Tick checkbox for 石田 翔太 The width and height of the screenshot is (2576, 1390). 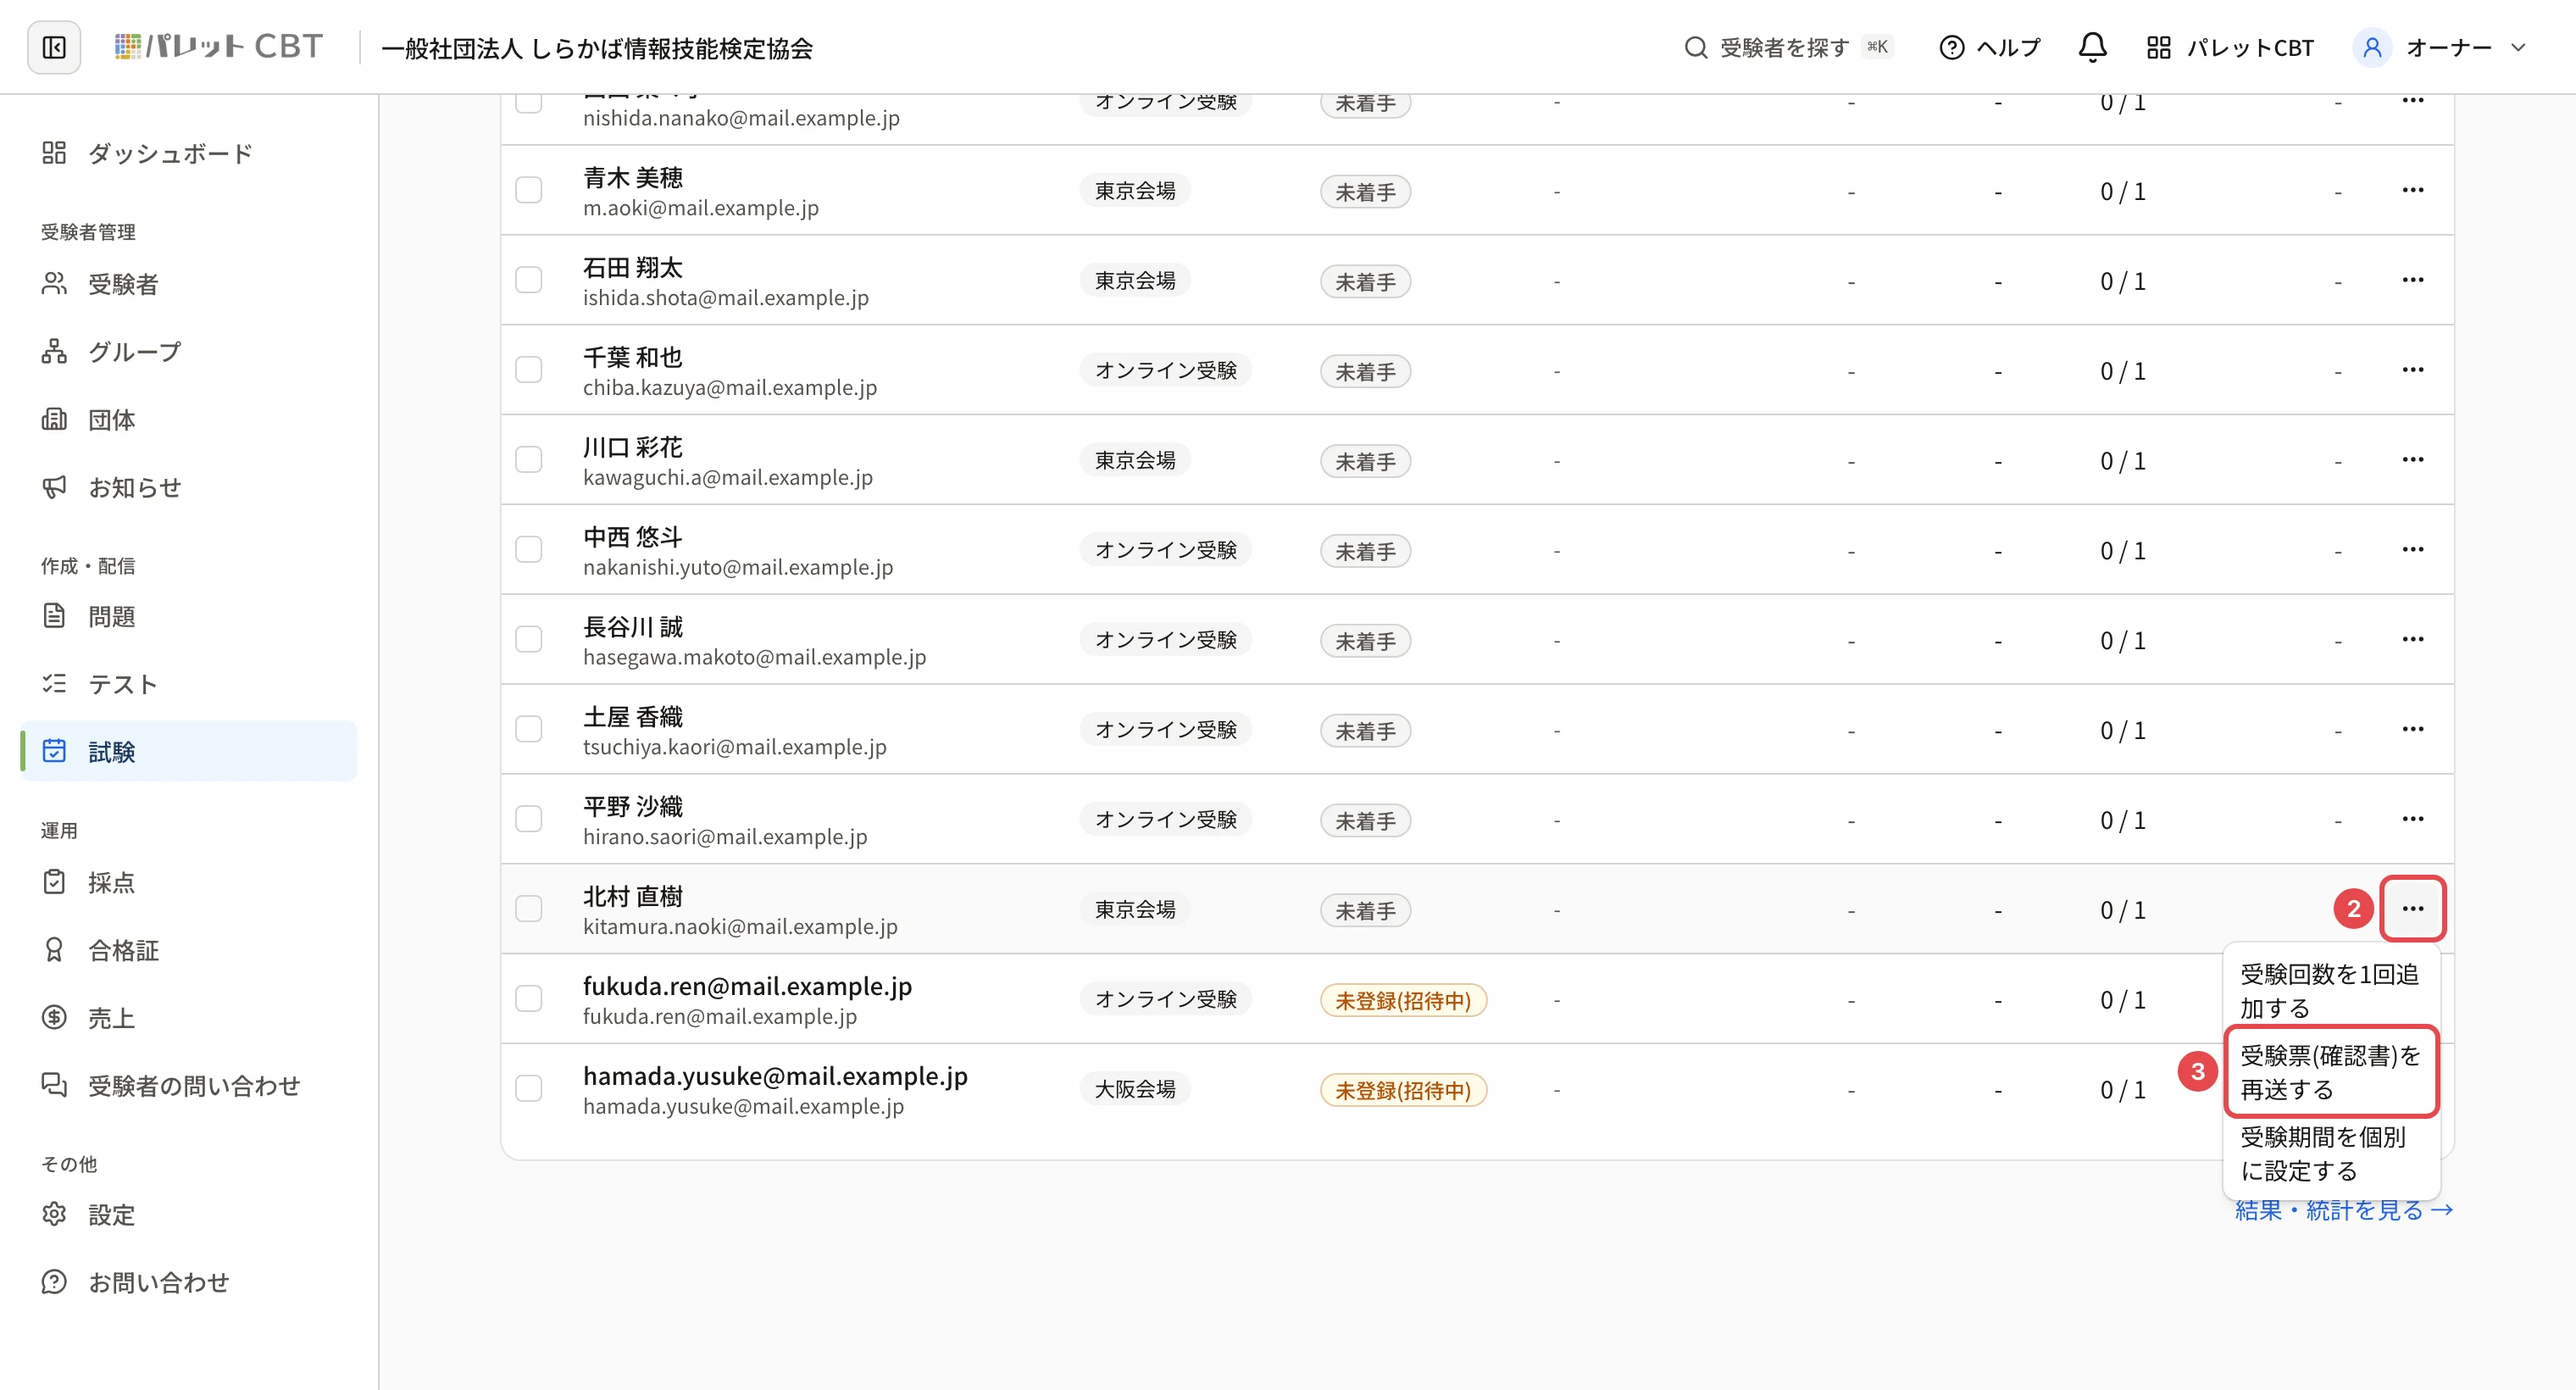[x=528, y=280]
